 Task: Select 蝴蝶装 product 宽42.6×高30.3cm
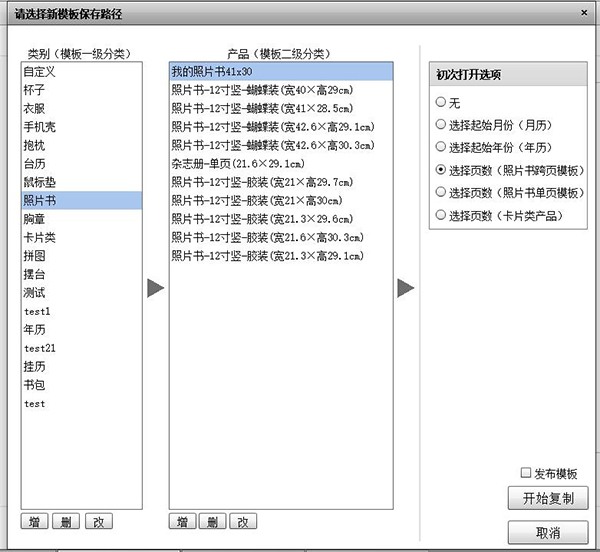click(281, 145)
